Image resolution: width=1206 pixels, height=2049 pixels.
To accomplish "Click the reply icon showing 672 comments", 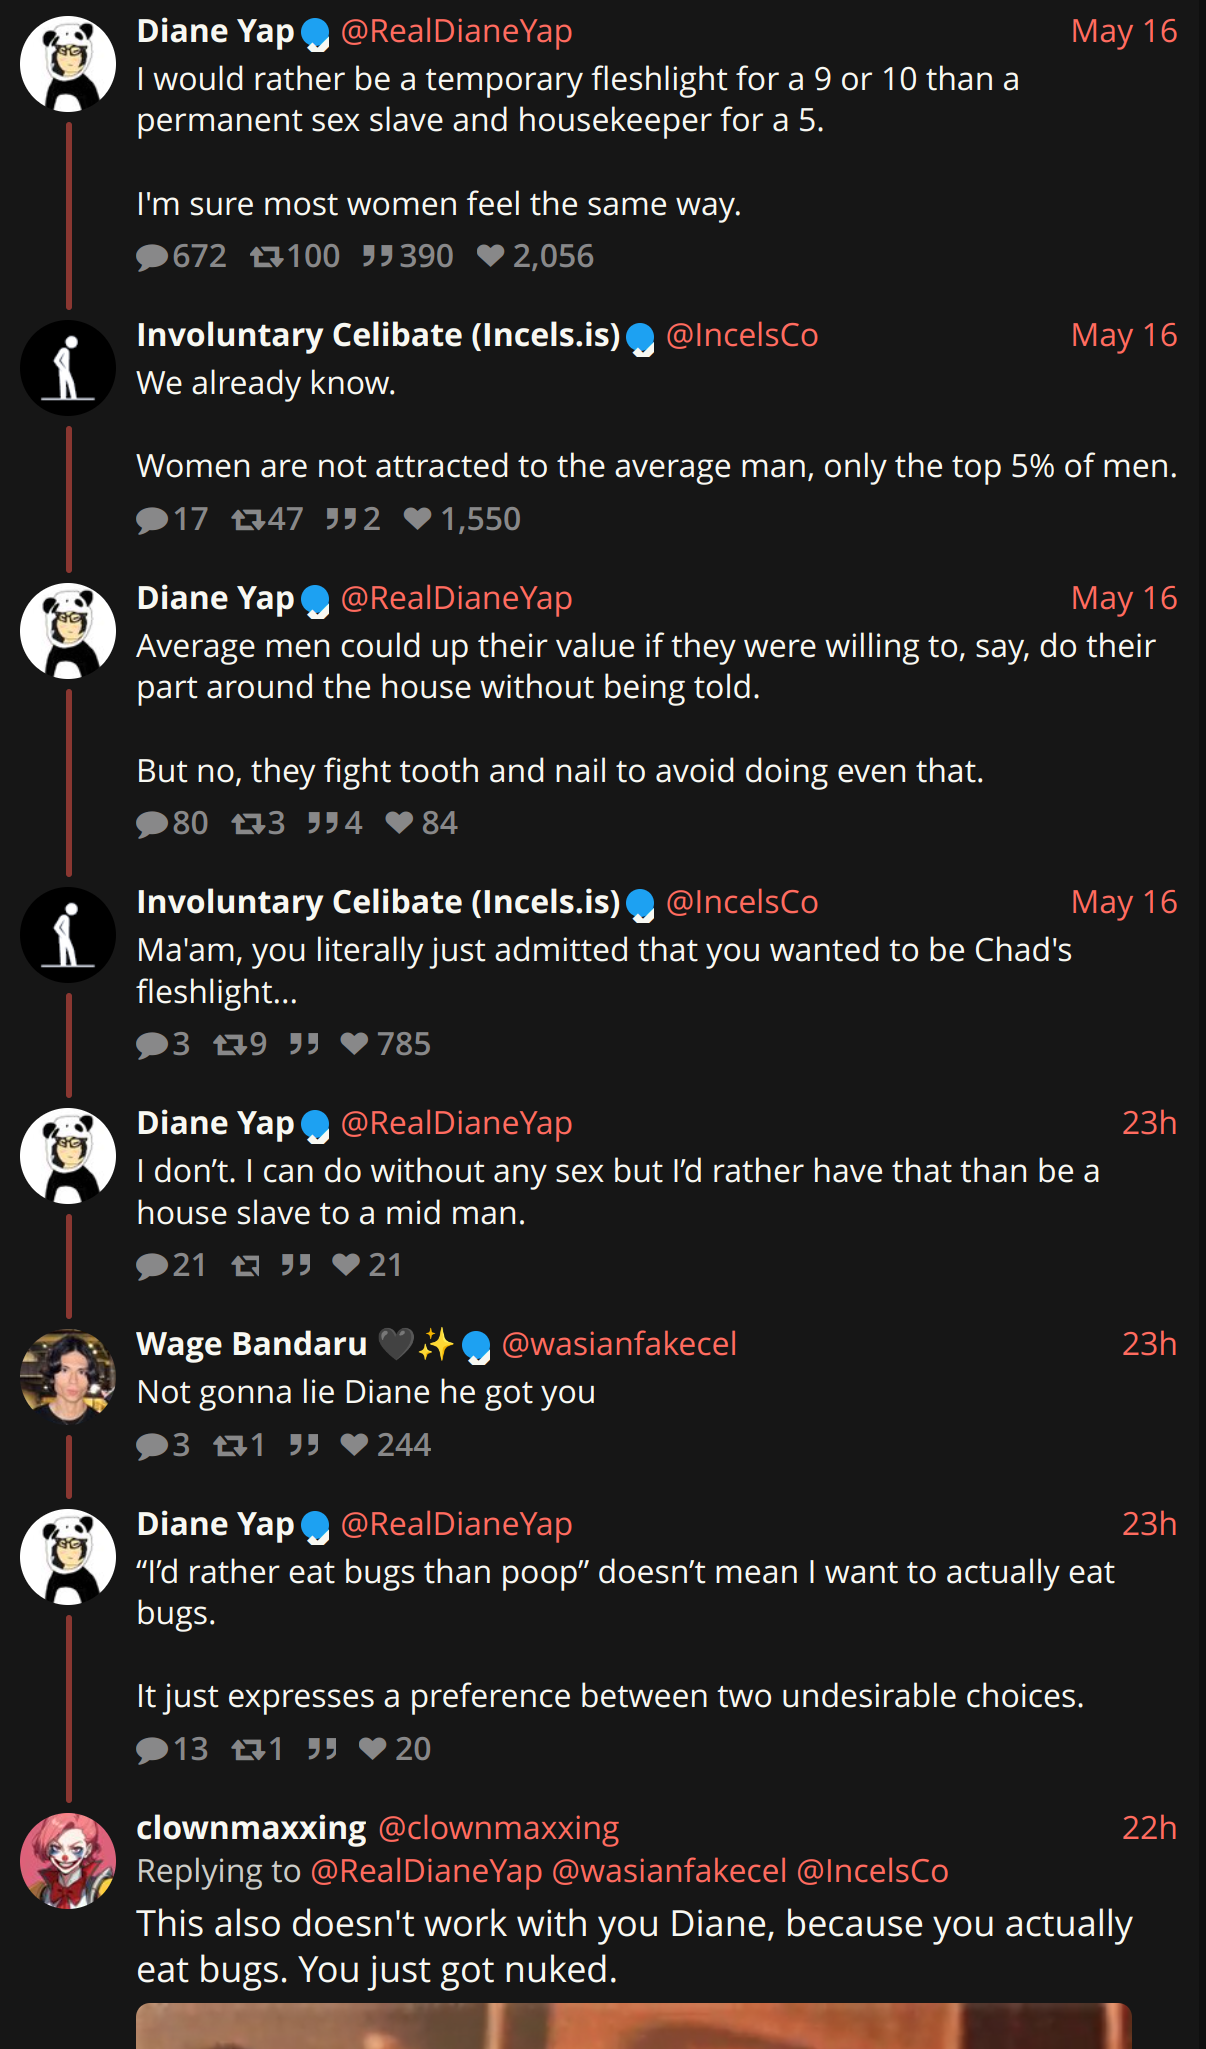I will [152, 257].
